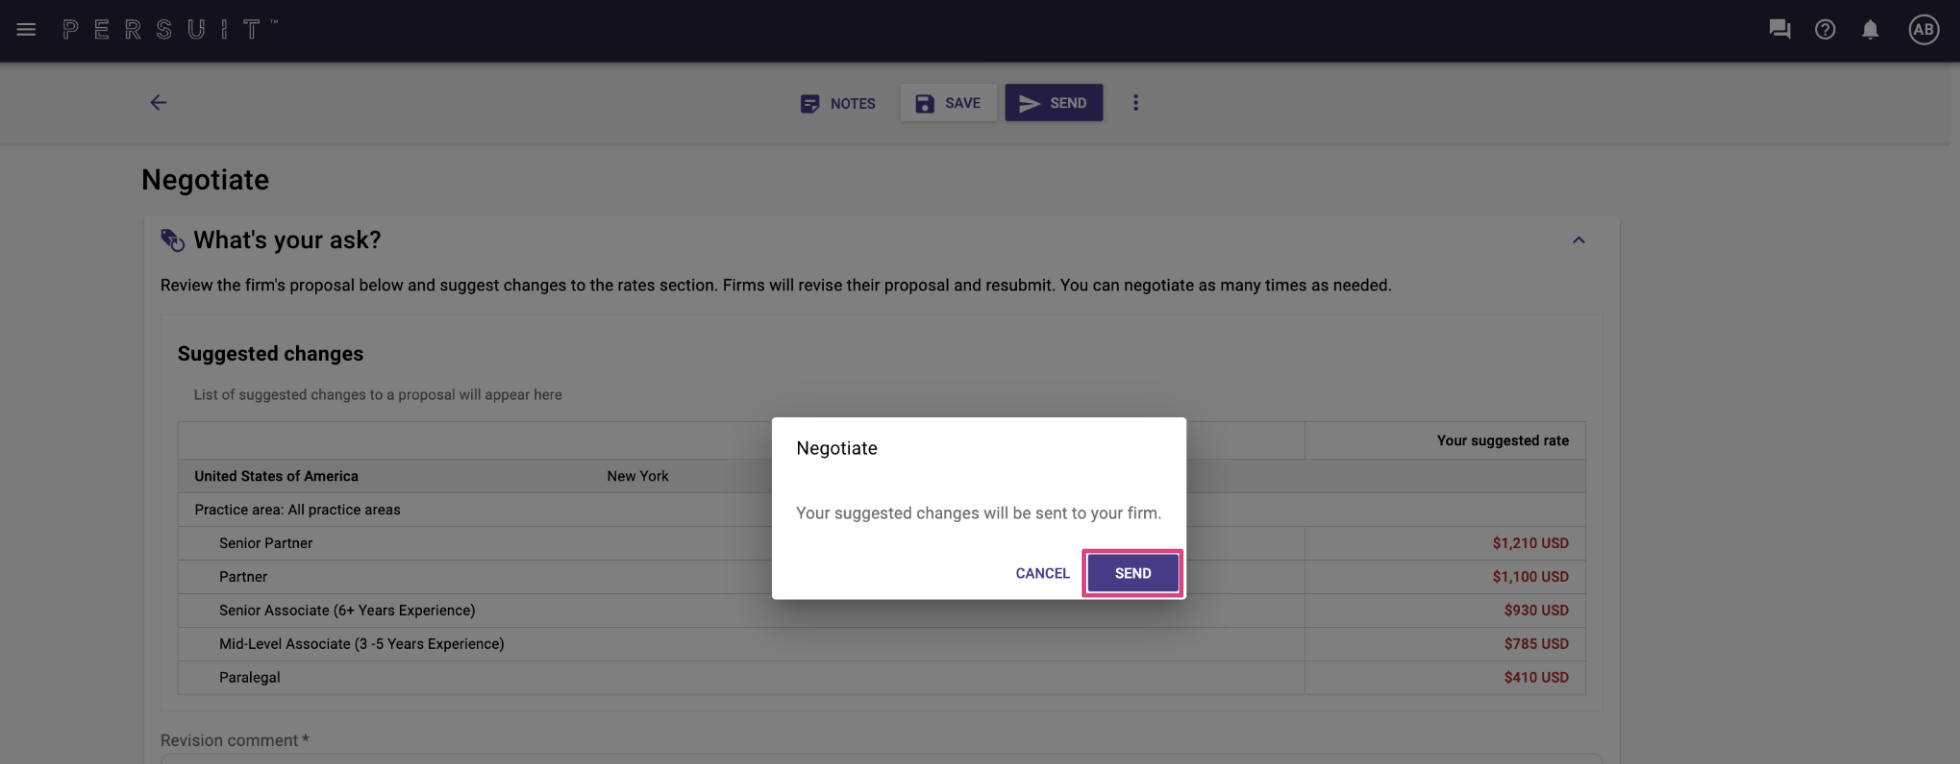
Task: Click the $1,100 USD suggested rate
Action: coord(1530,577)
